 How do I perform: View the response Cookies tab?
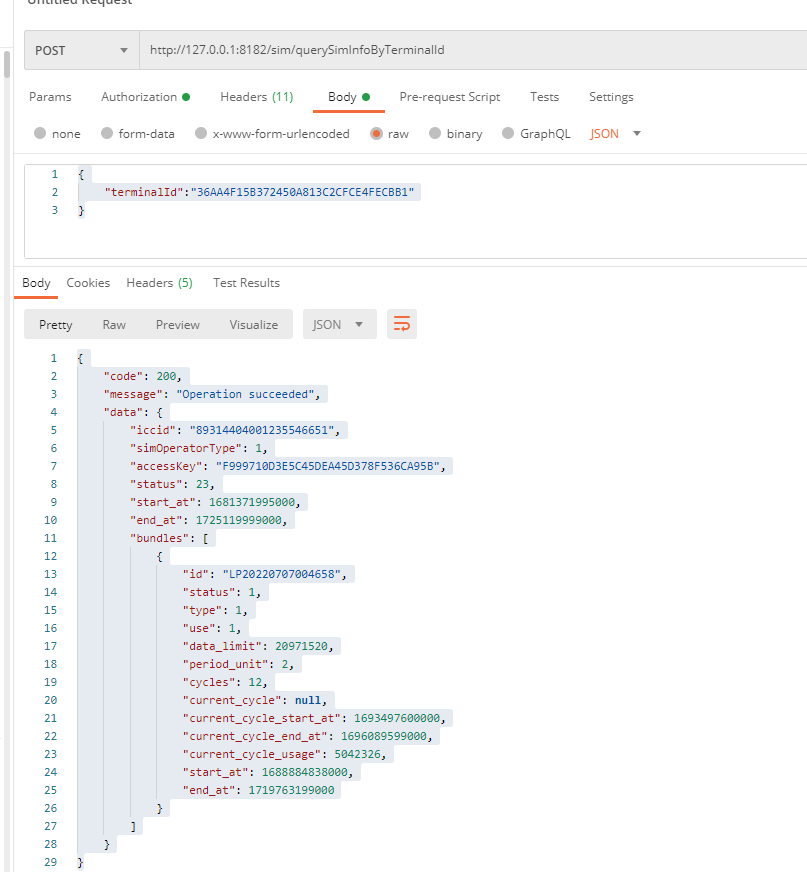(x=88, y=283)
